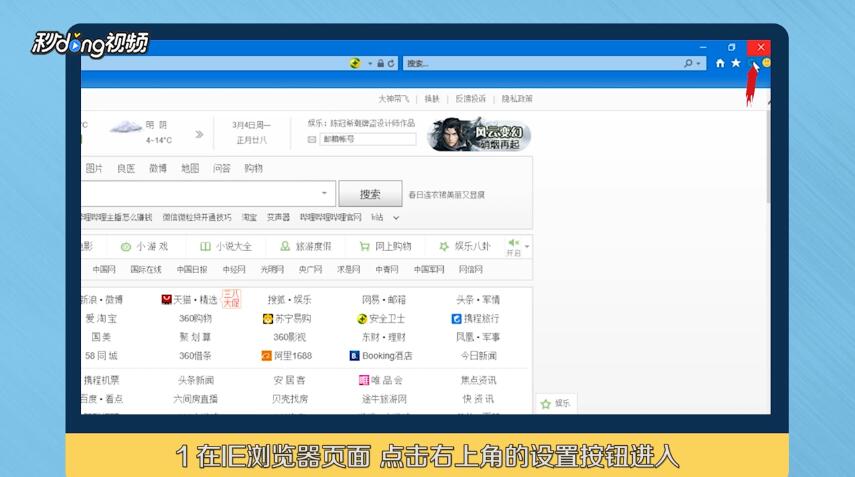Open the 途牛旅游网 link
This screenshot has height=477, width=855.
384,399
